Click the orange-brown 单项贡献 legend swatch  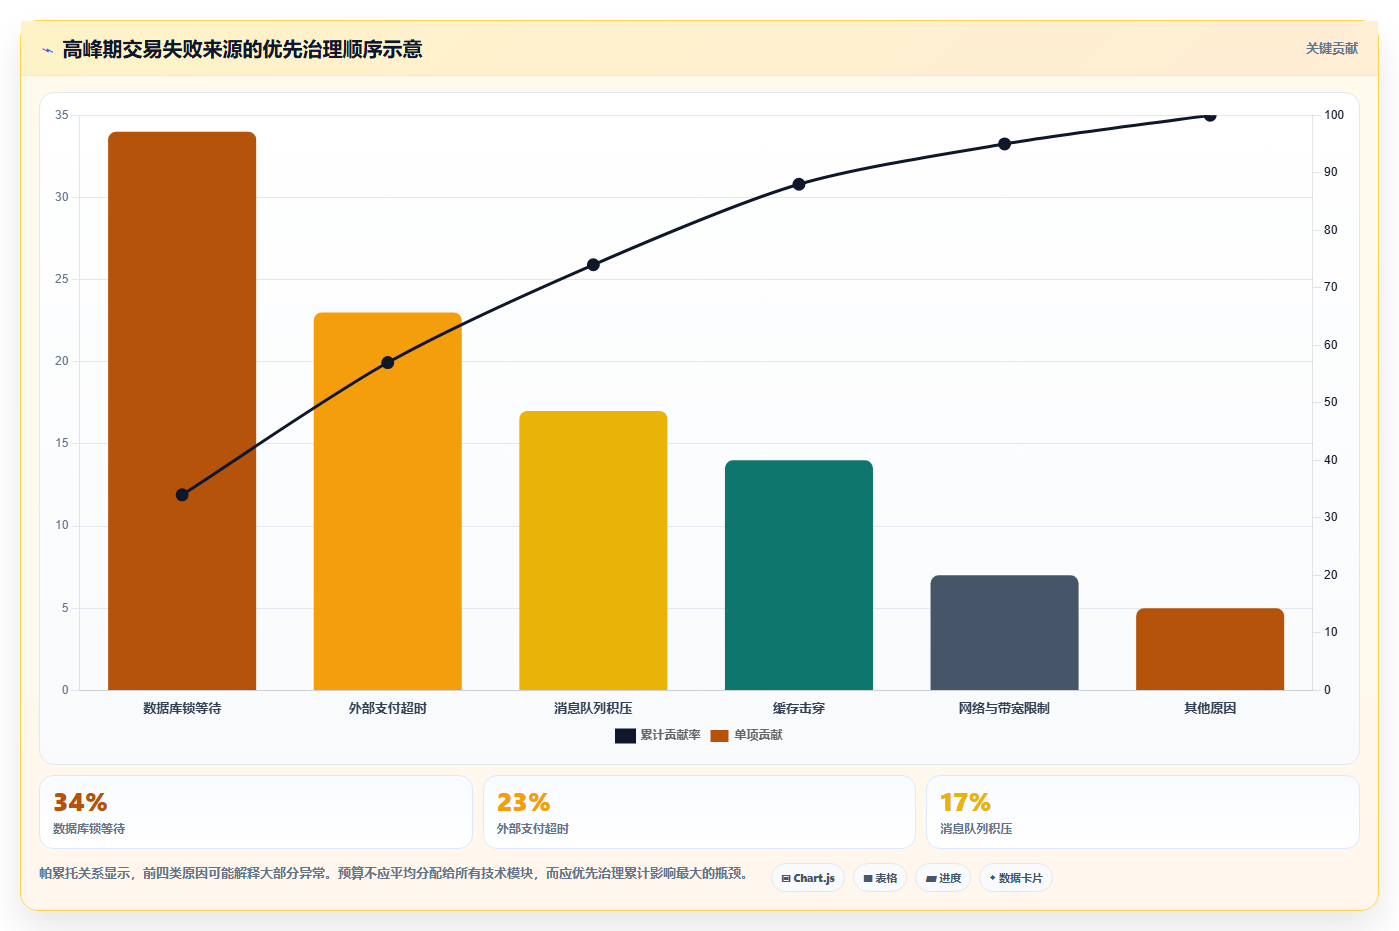[x=719, y=736]
